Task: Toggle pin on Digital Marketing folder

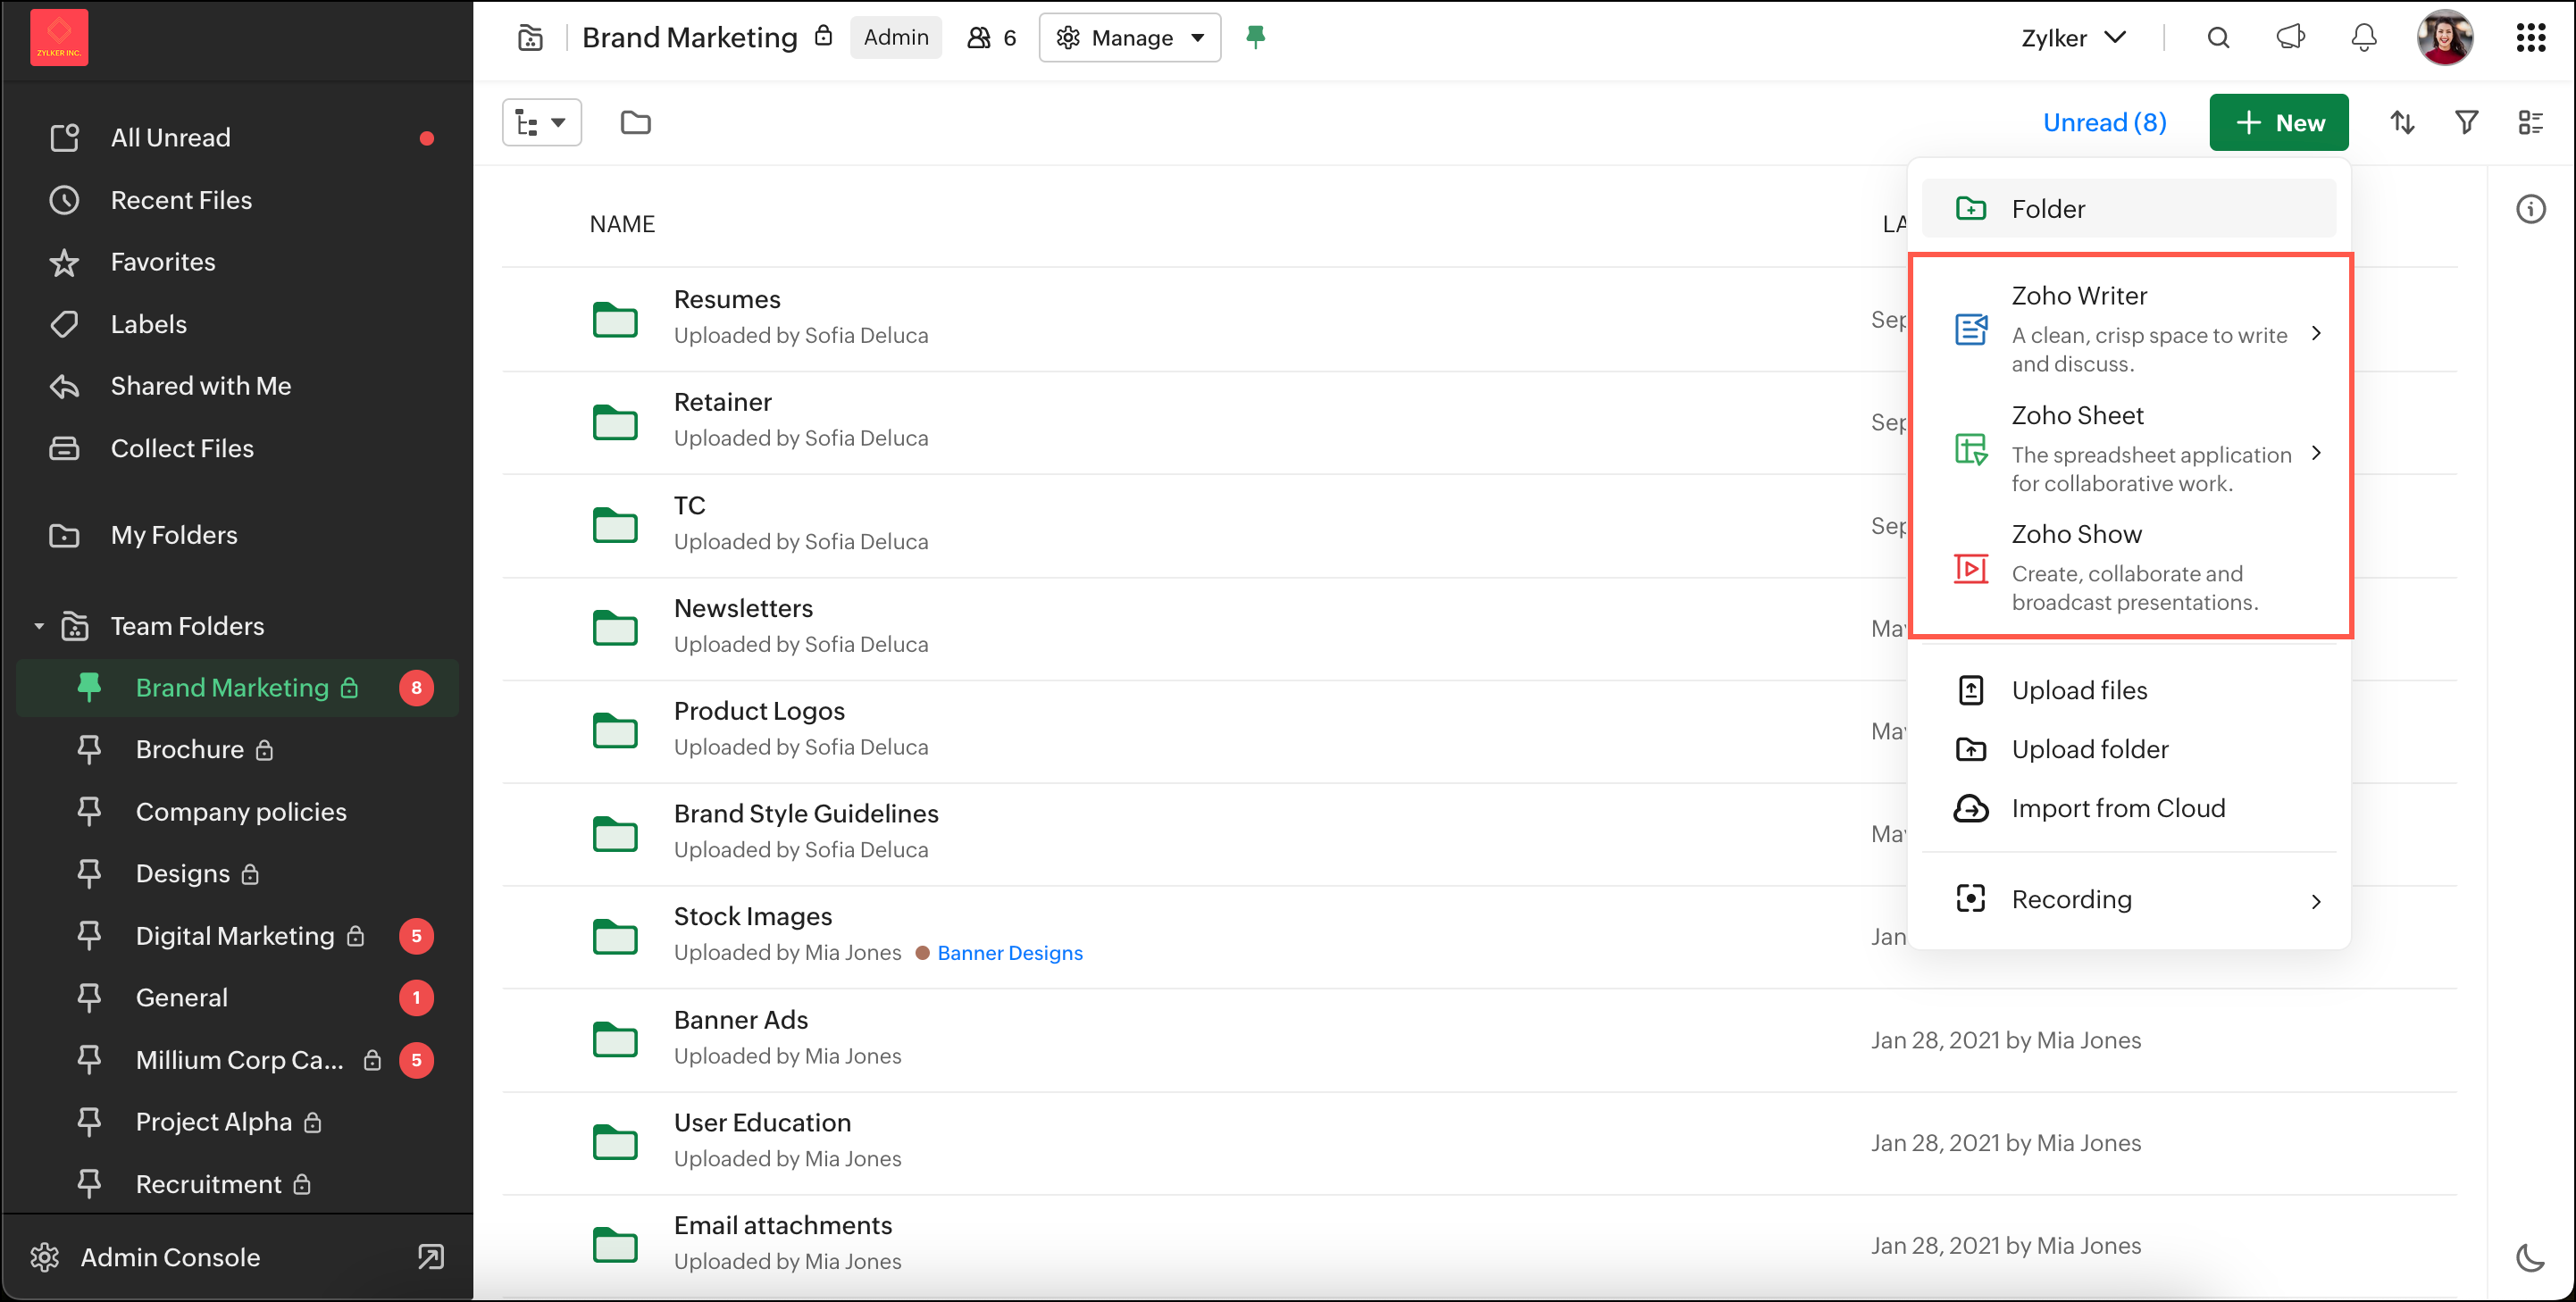Action: [x=89, y=935]
